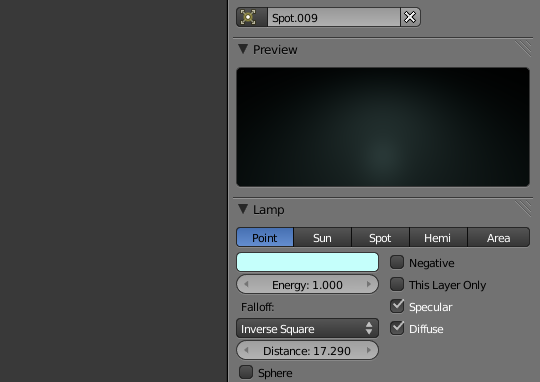Open the Inverse Square falloff dropdown

point(307,328)
